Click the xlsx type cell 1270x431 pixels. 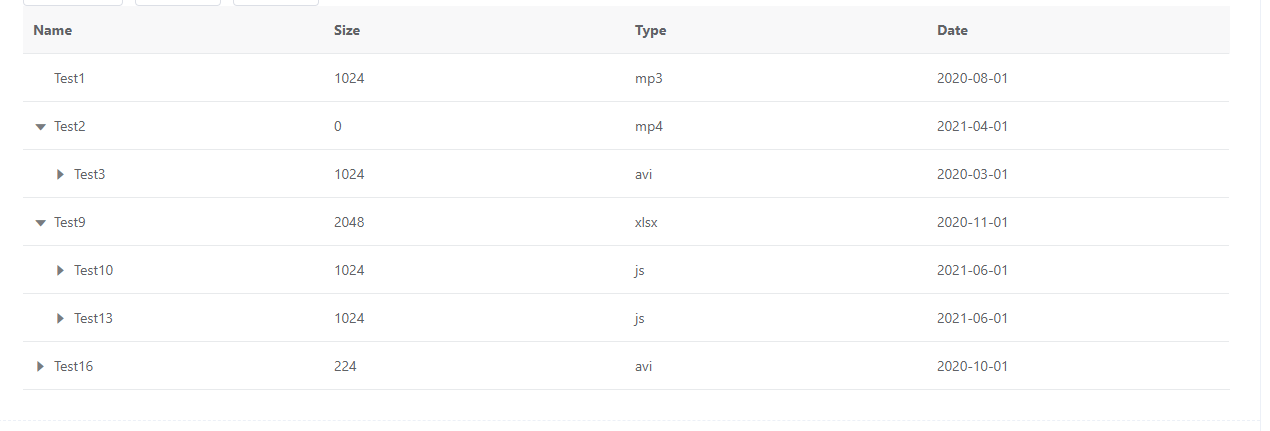[646, 222]
